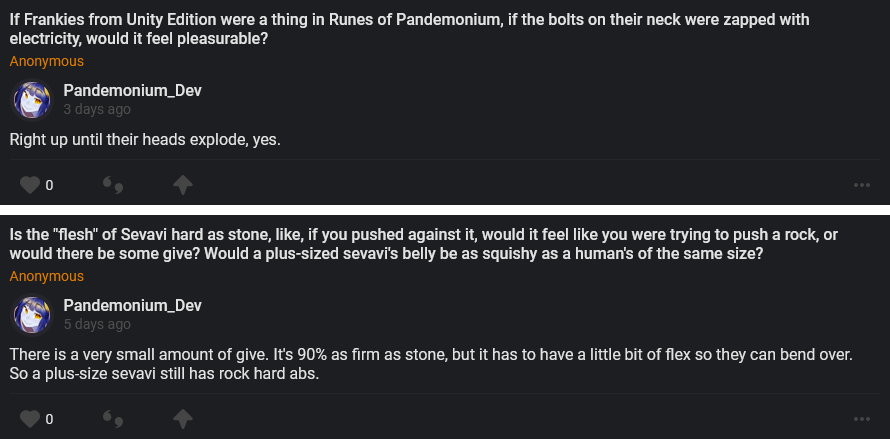The height and width of the screenshot is (439, 890).
Task: Click the like count on the Frankies answer
Action: [49, 185]
